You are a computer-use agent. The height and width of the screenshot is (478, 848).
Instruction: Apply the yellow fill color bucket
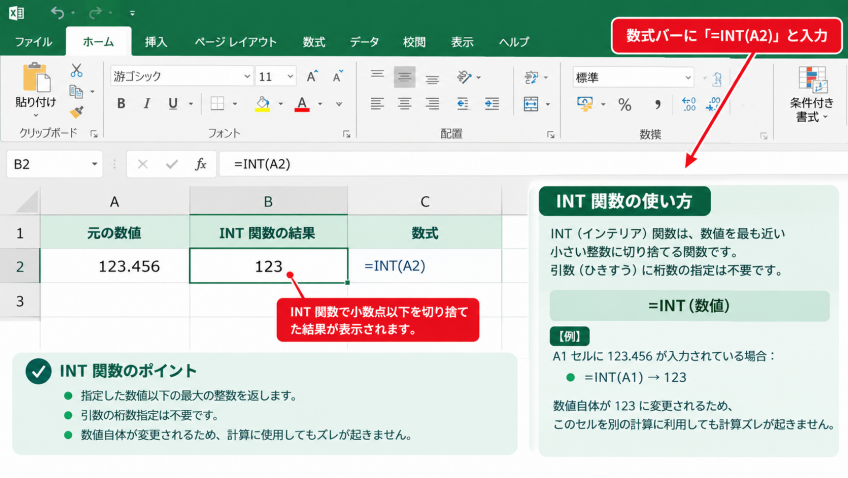[263, 104]
